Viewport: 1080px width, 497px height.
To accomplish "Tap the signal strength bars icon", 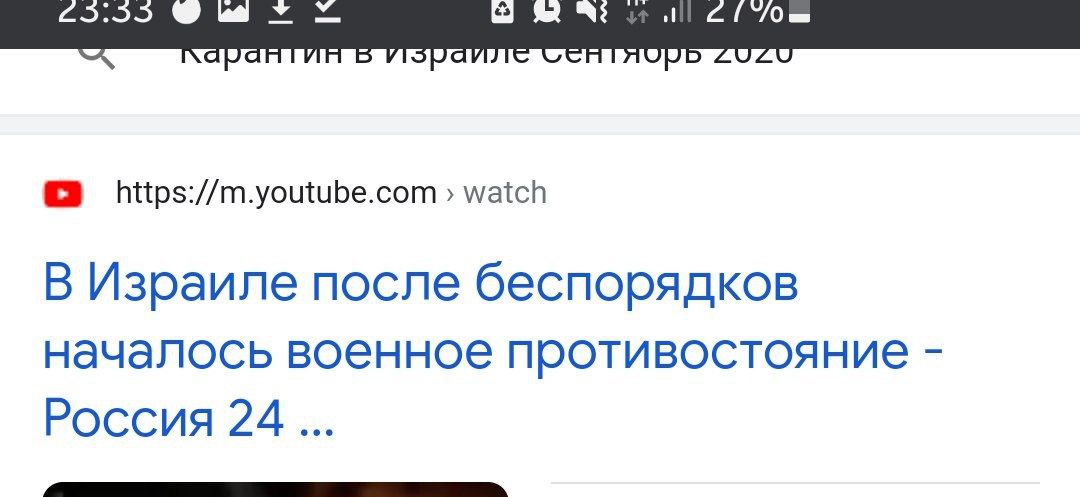I will click(676, 12).
